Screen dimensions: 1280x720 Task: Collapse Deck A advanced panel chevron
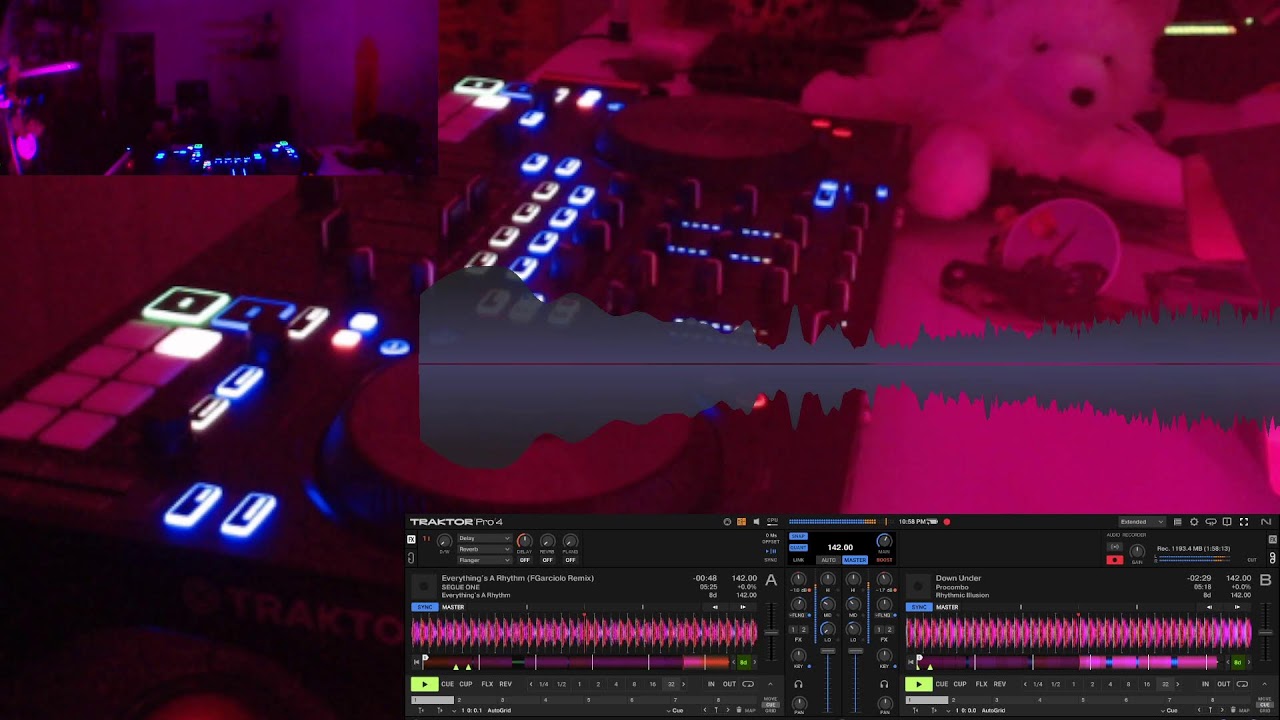click(770, 684)
